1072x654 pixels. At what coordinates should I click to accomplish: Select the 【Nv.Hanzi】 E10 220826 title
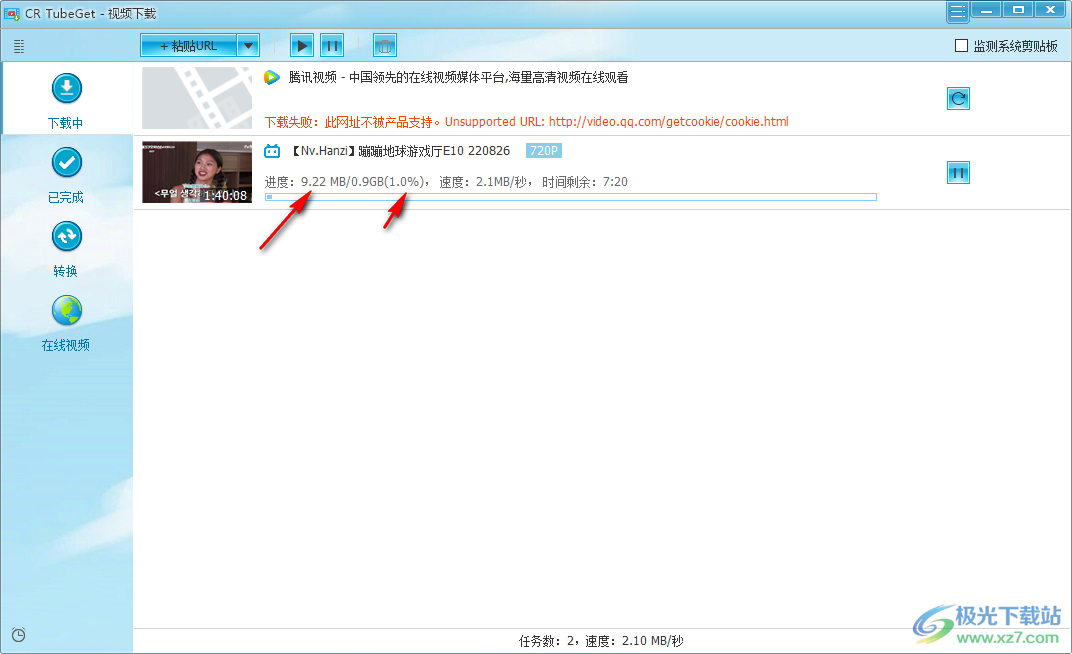coord(399,151)
